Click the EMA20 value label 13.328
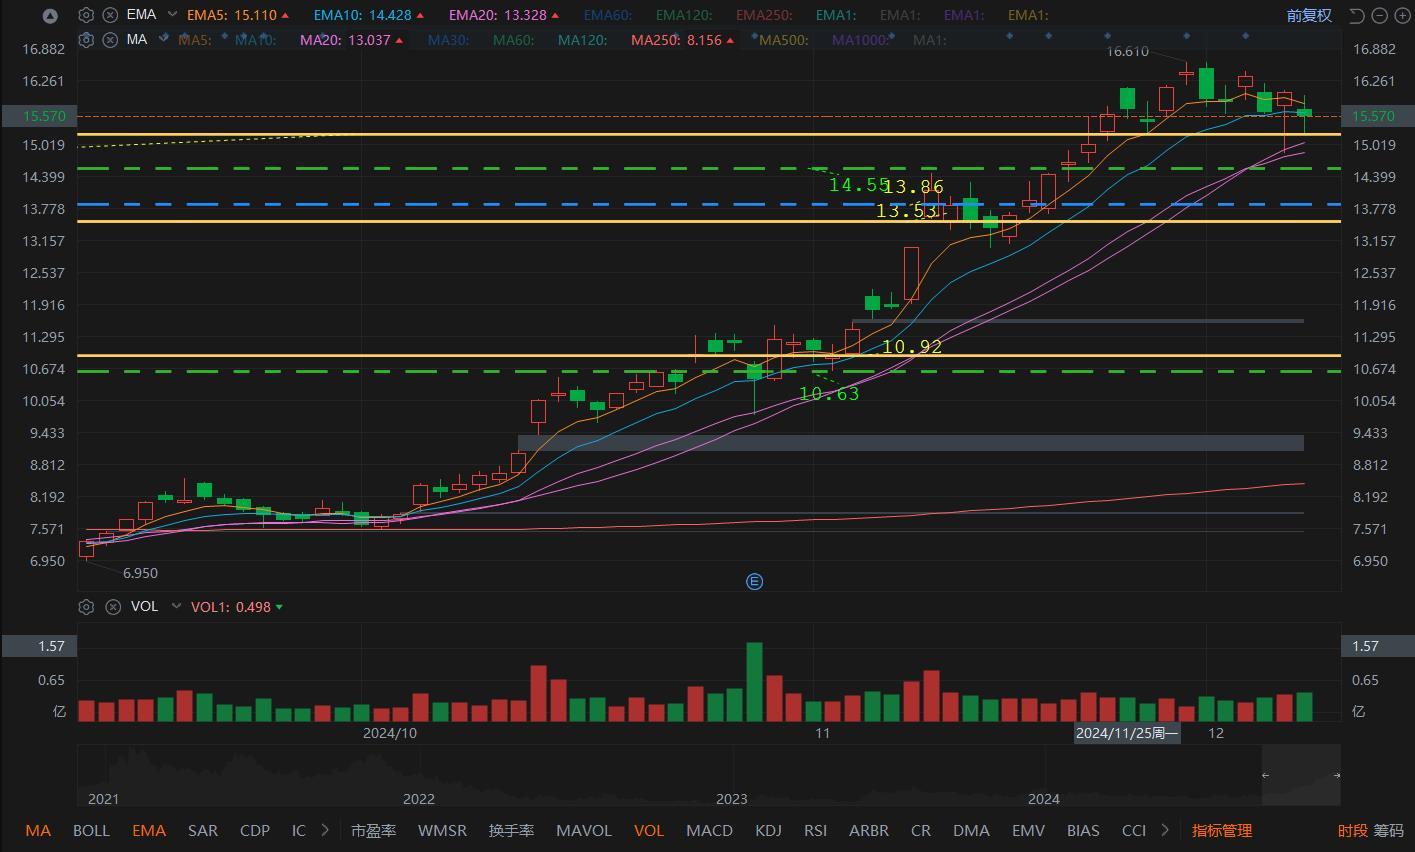Viewport: 1415px width, 852px height. pos(525,15)
